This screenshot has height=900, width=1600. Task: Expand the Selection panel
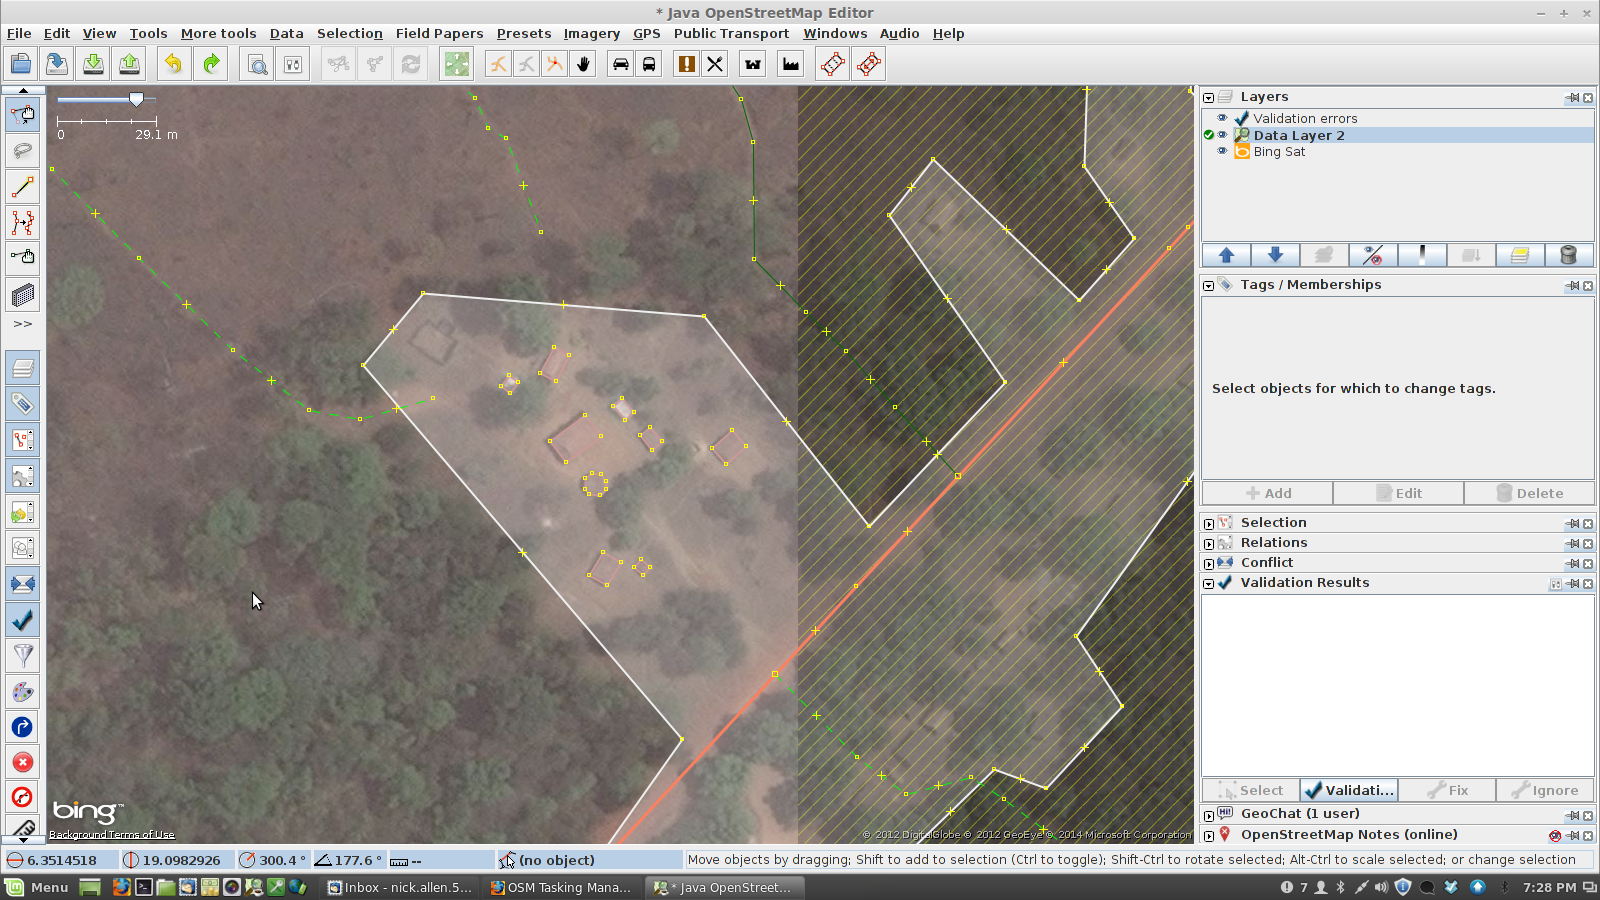[x=1209, y=524]
